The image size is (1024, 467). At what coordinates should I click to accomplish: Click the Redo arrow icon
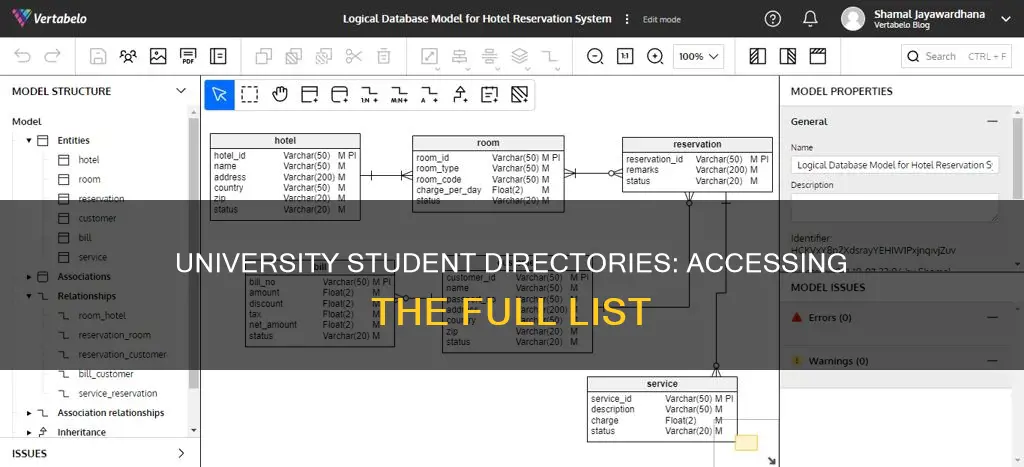[52, 56]
